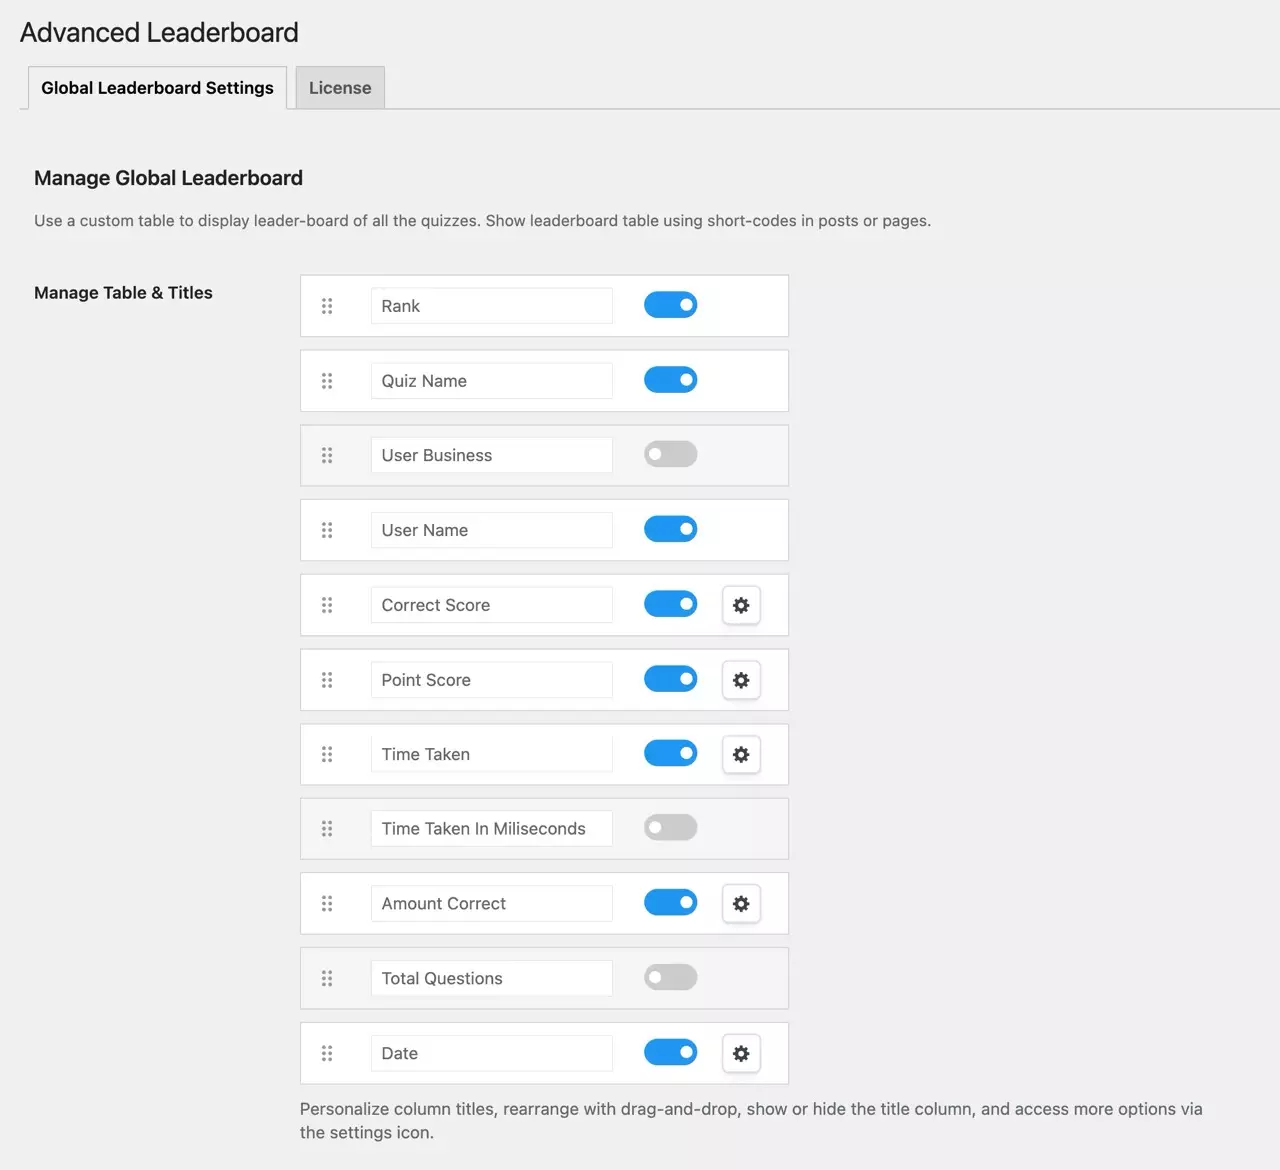Click the "Personalize column titles" help text
This screenshot has height=1170, width=1280.
tap(751, 1121)
